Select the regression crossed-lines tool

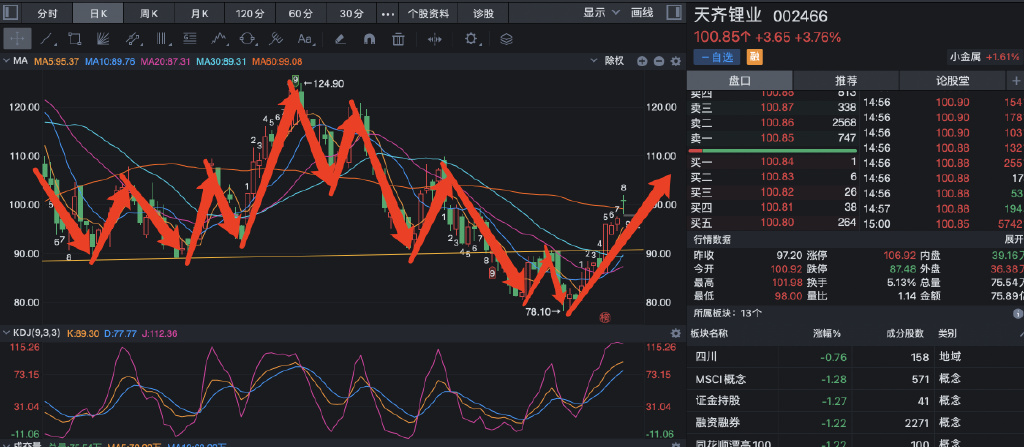point(276,39)
